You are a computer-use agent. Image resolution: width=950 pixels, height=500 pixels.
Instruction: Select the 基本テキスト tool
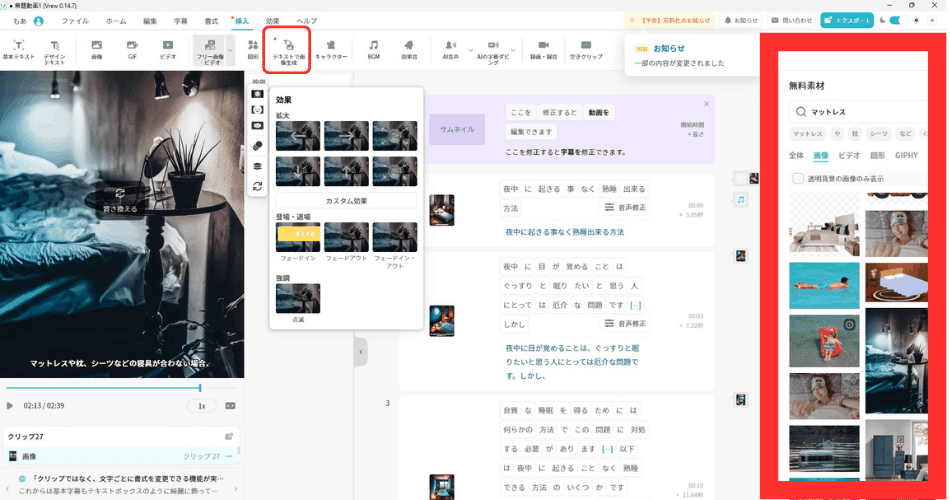[x=19, y=50]
